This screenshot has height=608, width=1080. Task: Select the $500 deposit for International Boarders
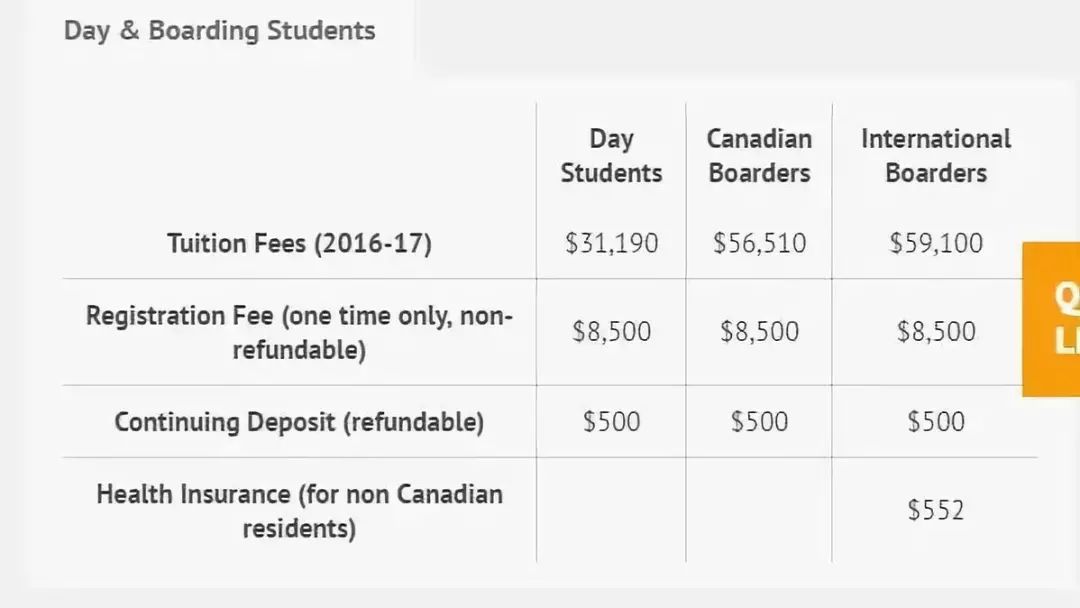point(935,421)
